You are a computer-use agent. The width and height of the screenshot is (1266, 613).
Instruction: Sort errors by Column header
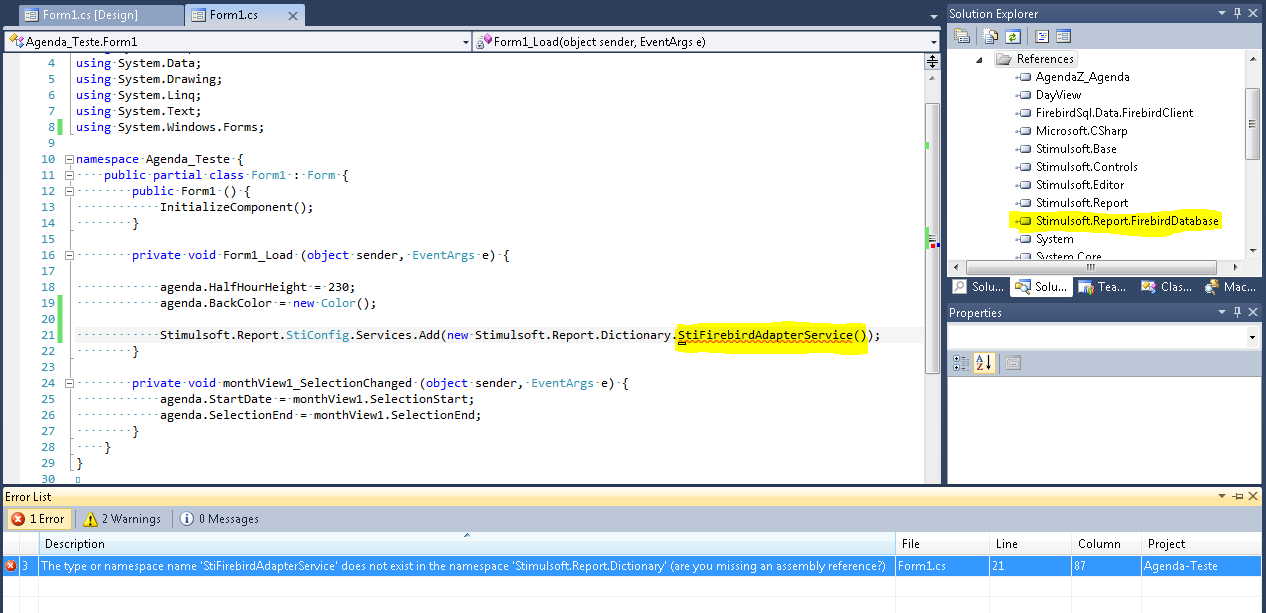pos(1106,544)
